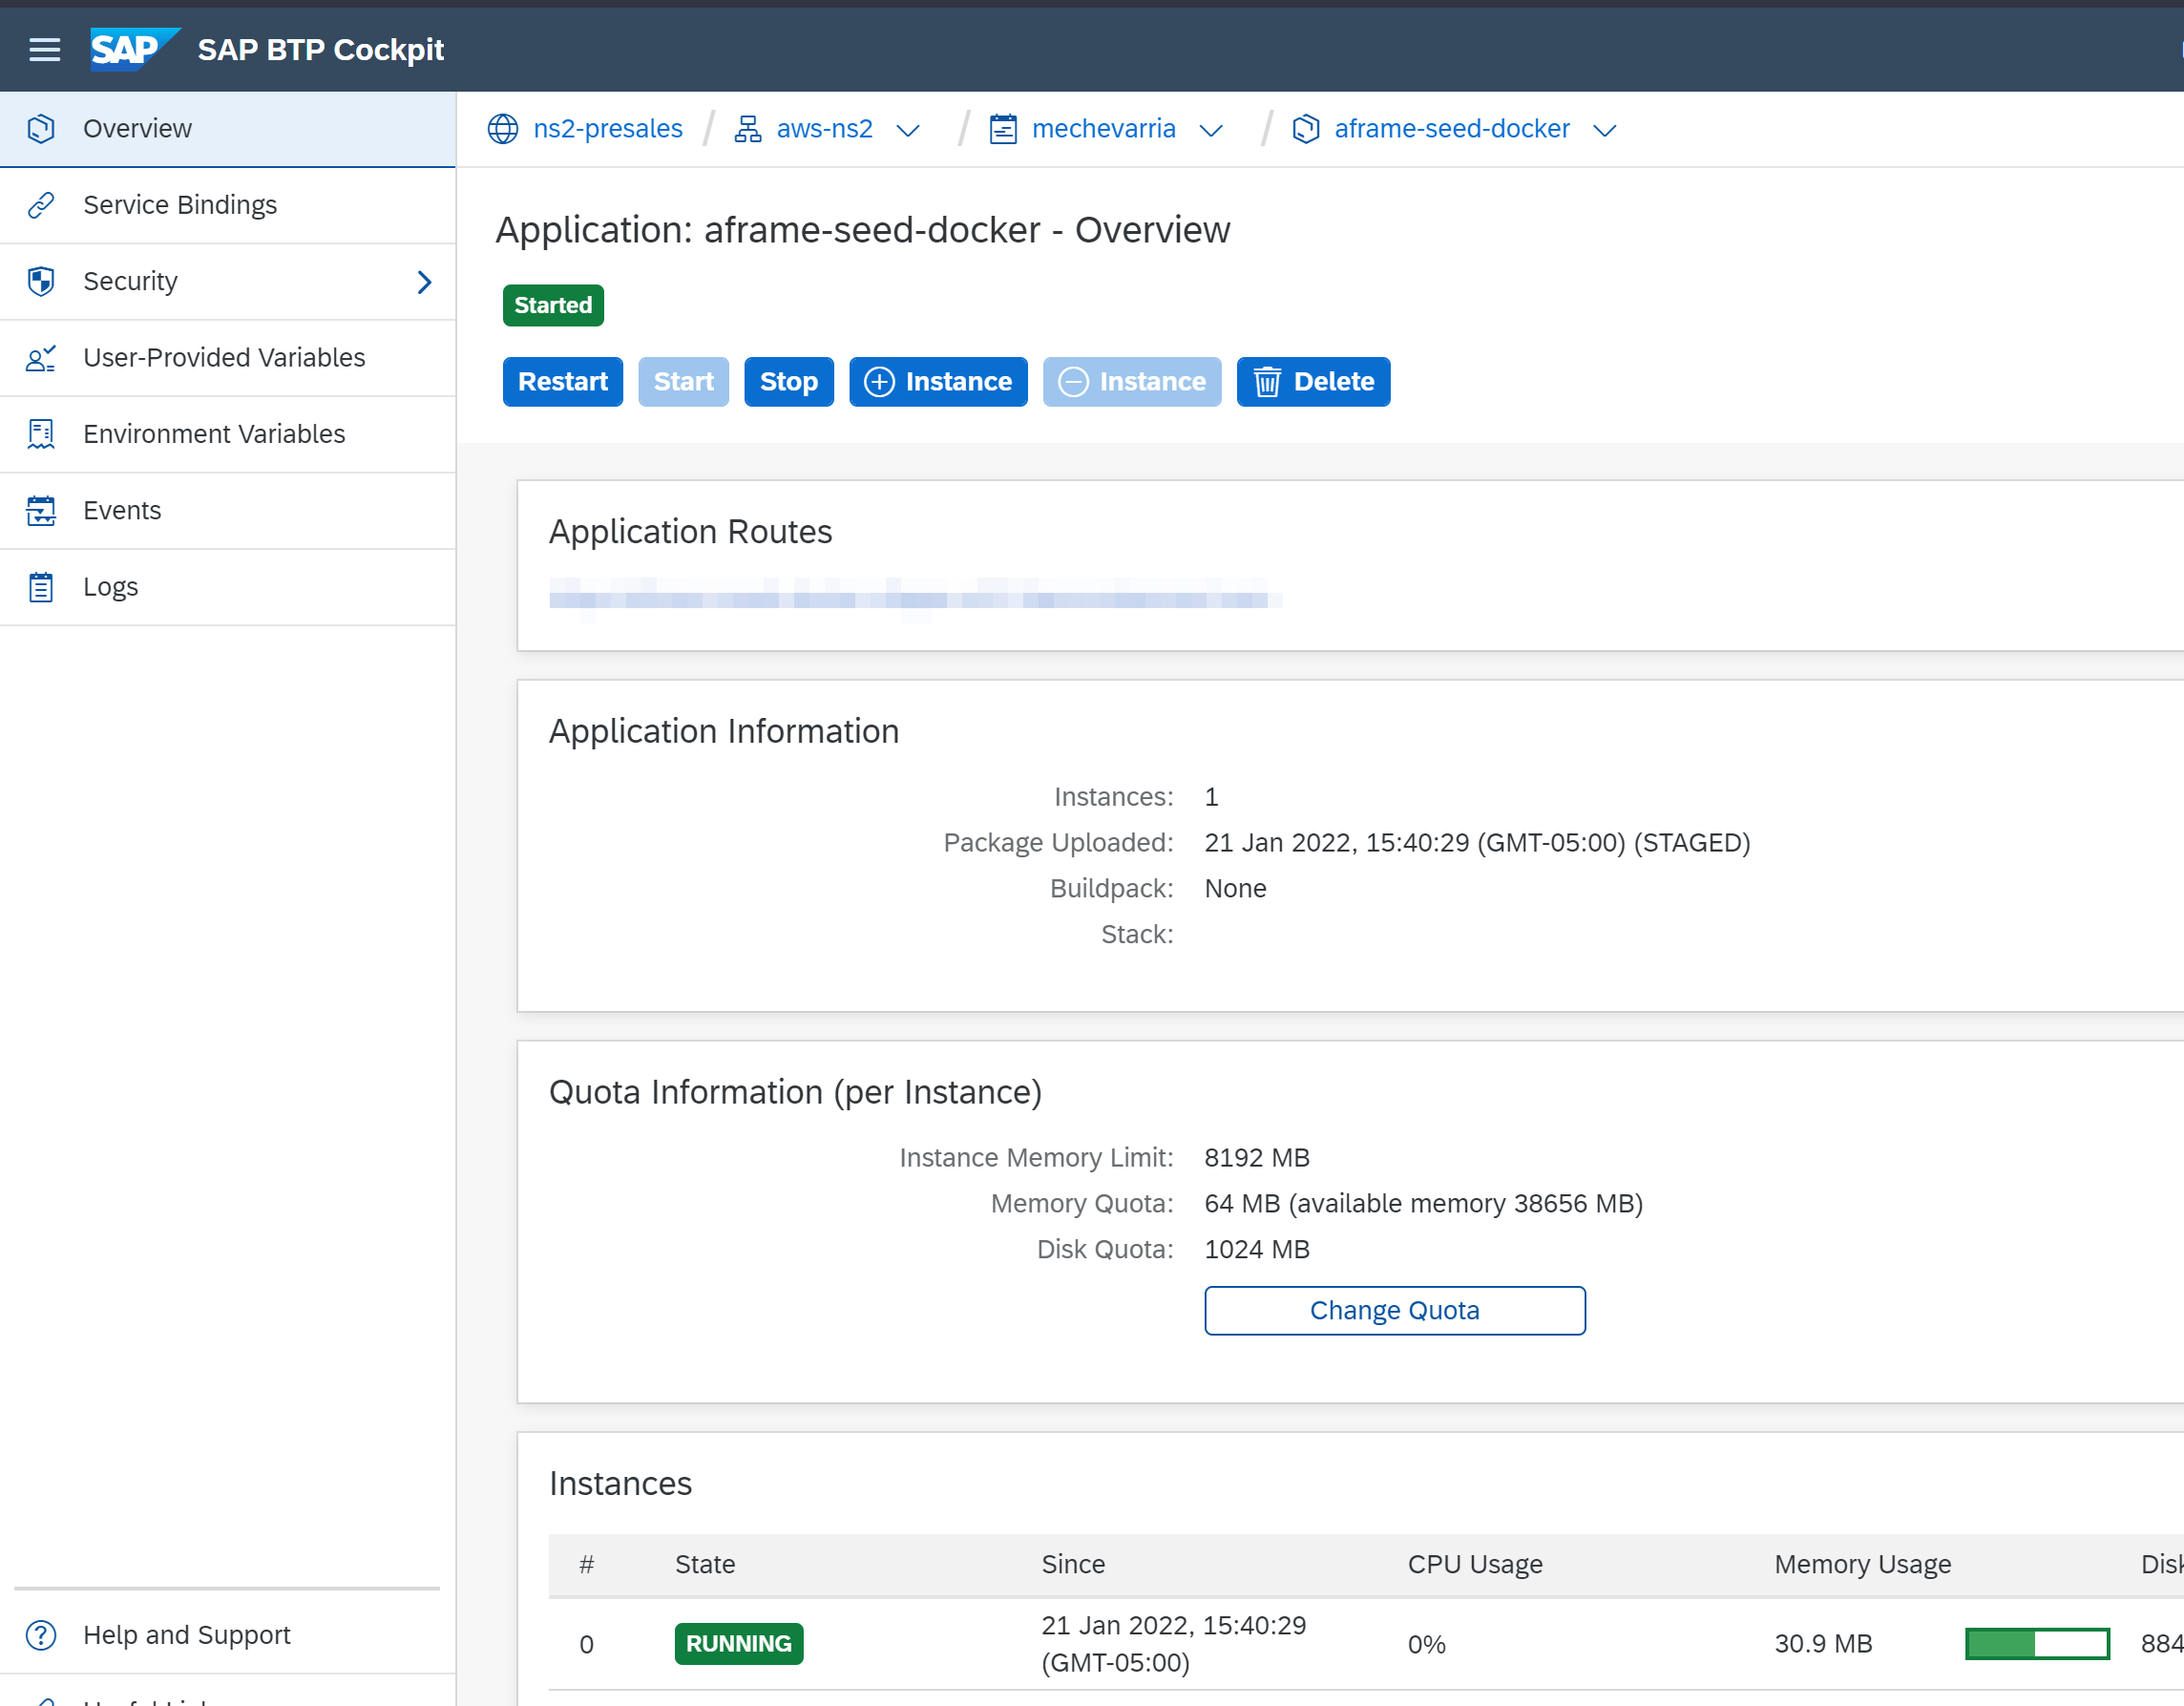This screenshot has width=2184, height=1706.
Task: Select Overview in the sidebar
Action: (138, 129)
